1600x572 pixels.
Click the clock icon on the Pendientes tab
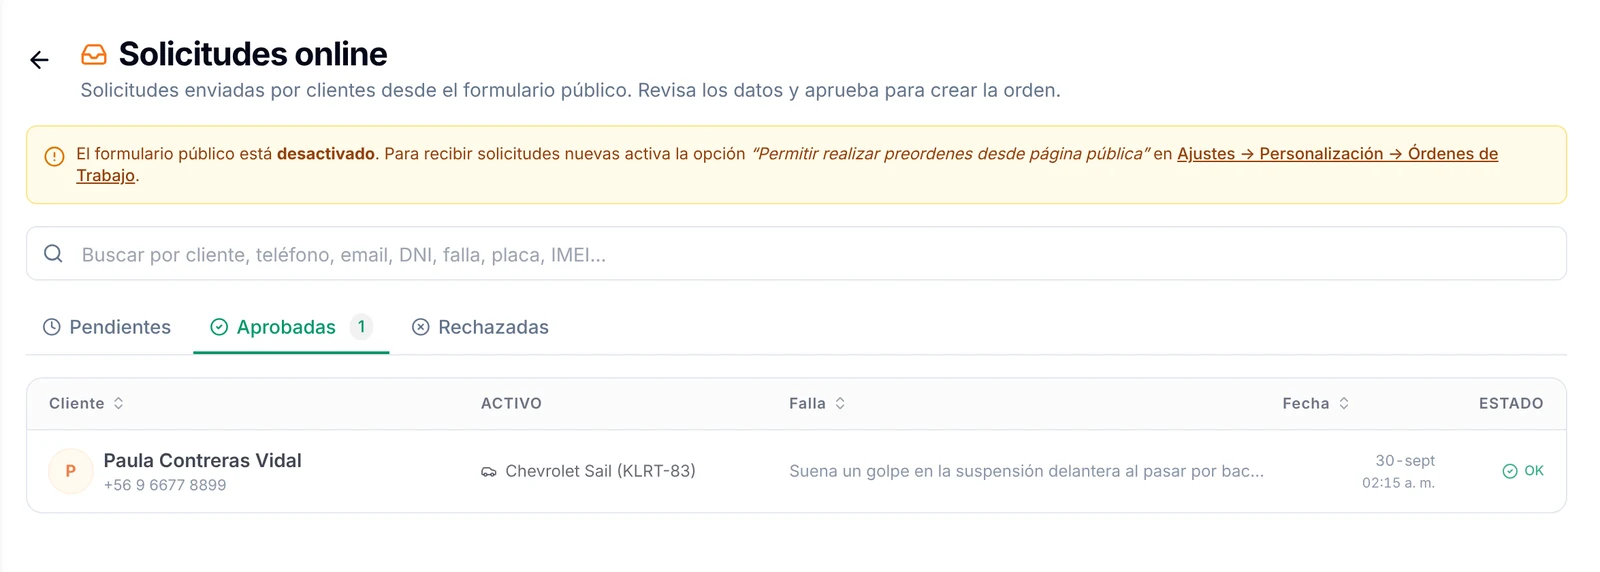click(x=52, y=327)
